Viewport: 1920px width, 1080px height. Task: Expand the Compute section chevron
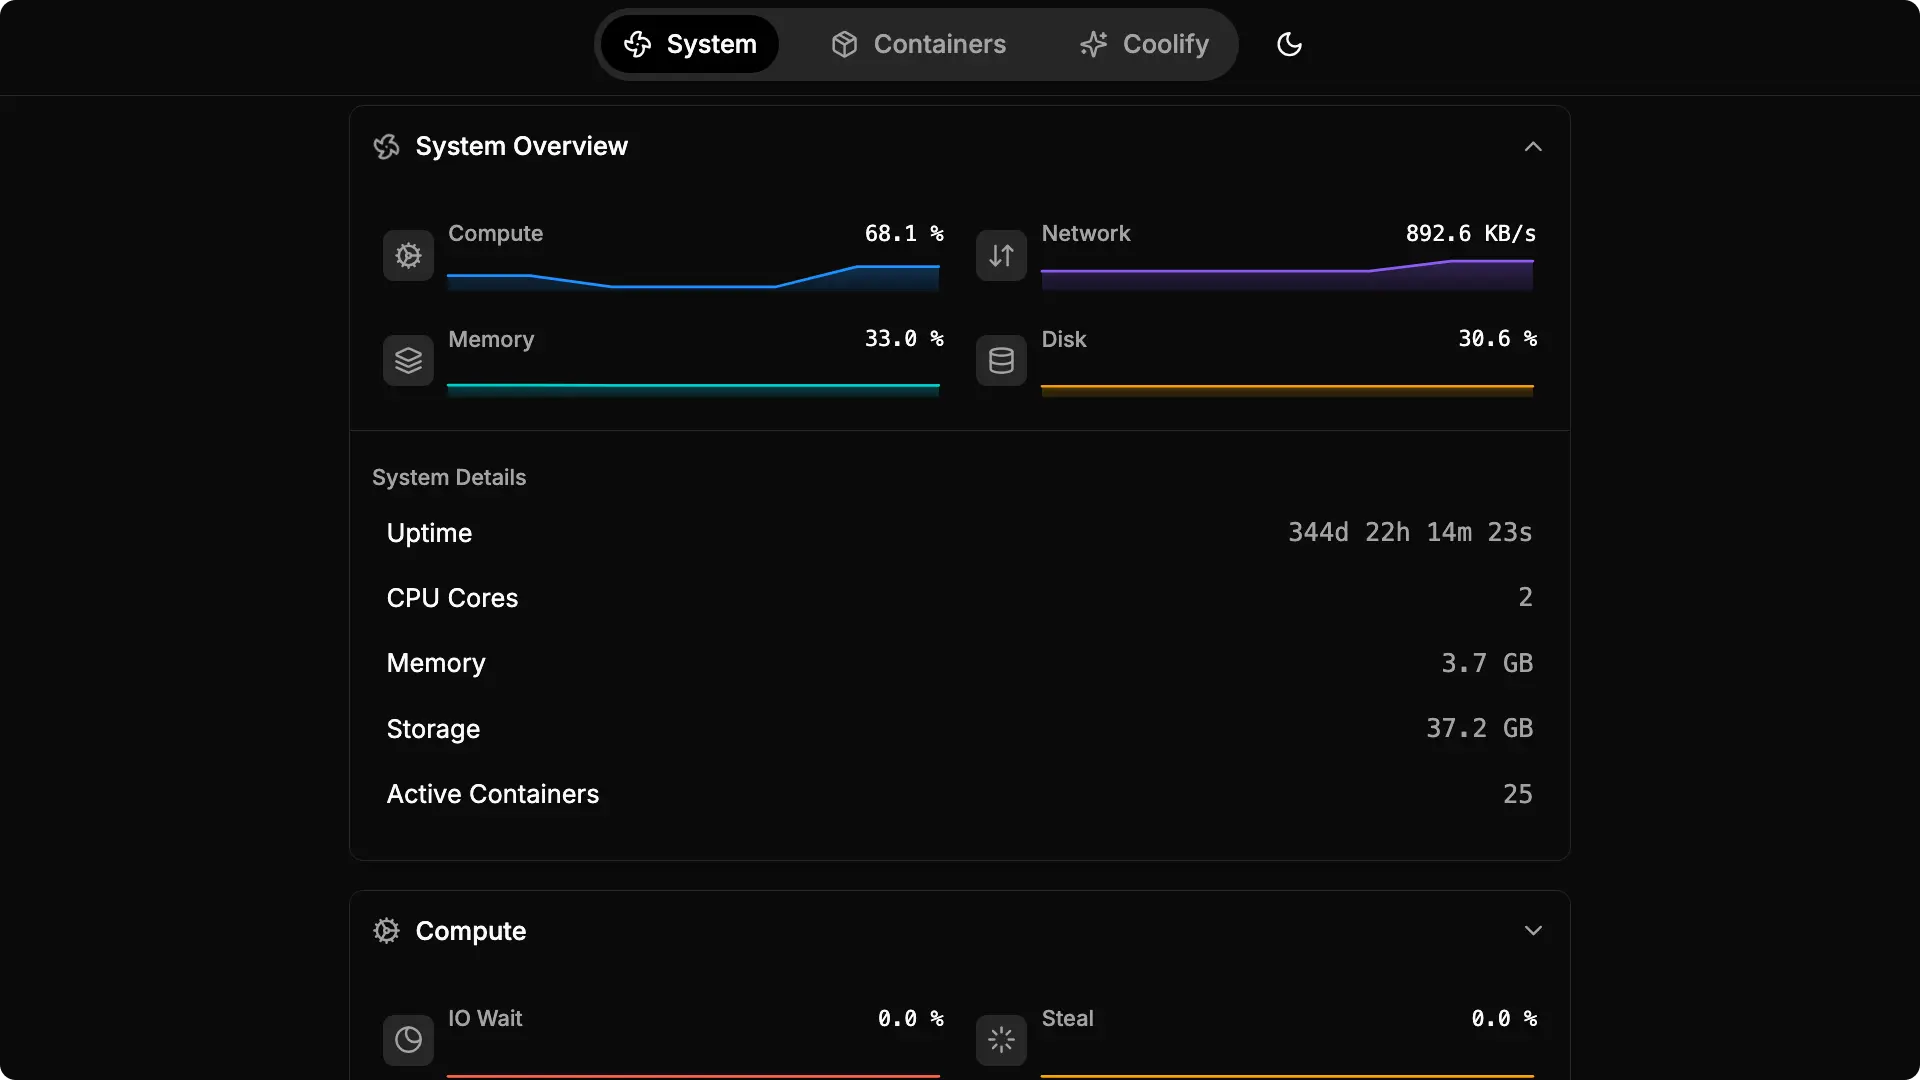tap(1532, 931)
